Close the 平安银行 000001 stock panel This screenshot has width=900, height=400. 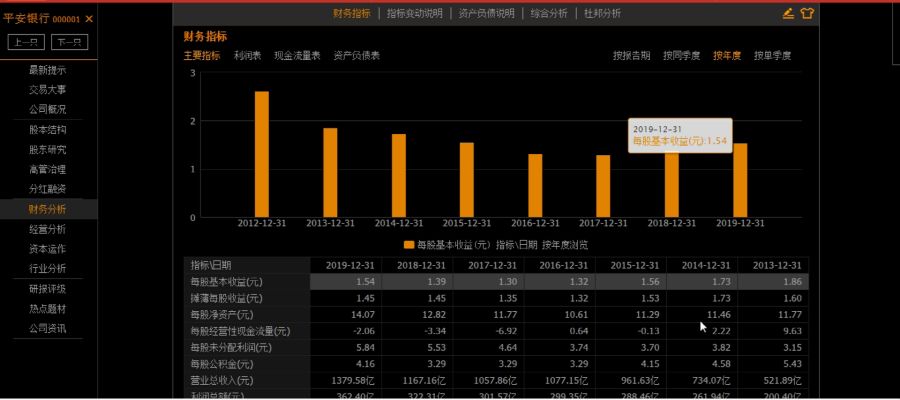pos(89,19)
